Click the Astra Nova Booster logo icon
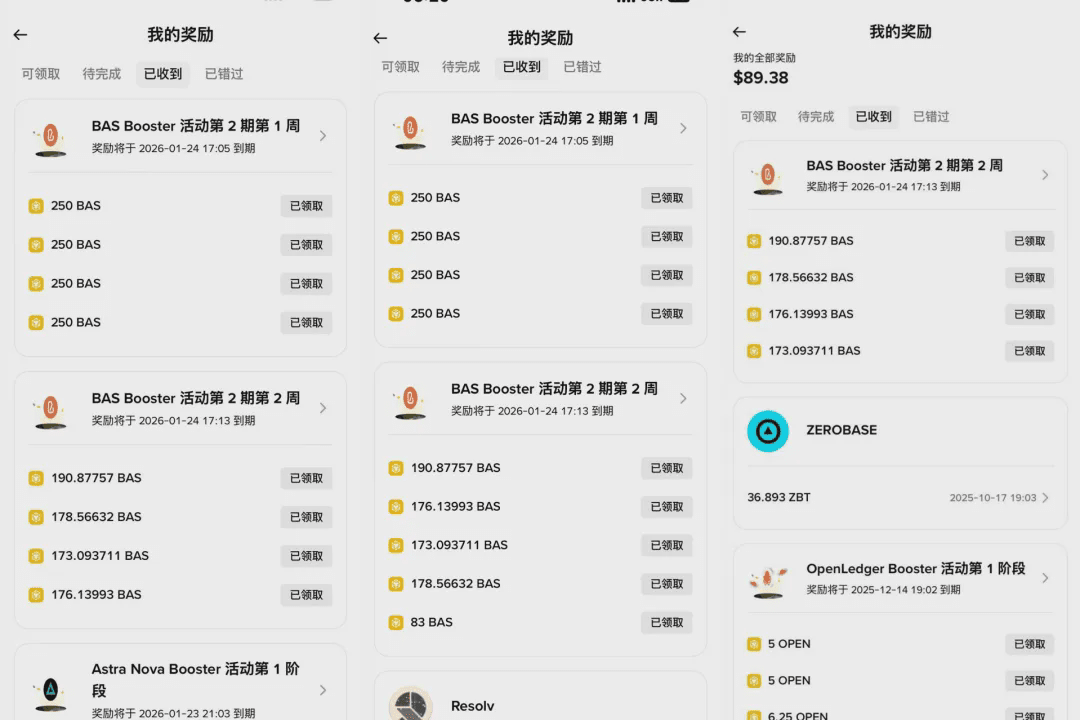Image resolution: width=1080 pixels, height=720 pixels. (x=50, y=689)
